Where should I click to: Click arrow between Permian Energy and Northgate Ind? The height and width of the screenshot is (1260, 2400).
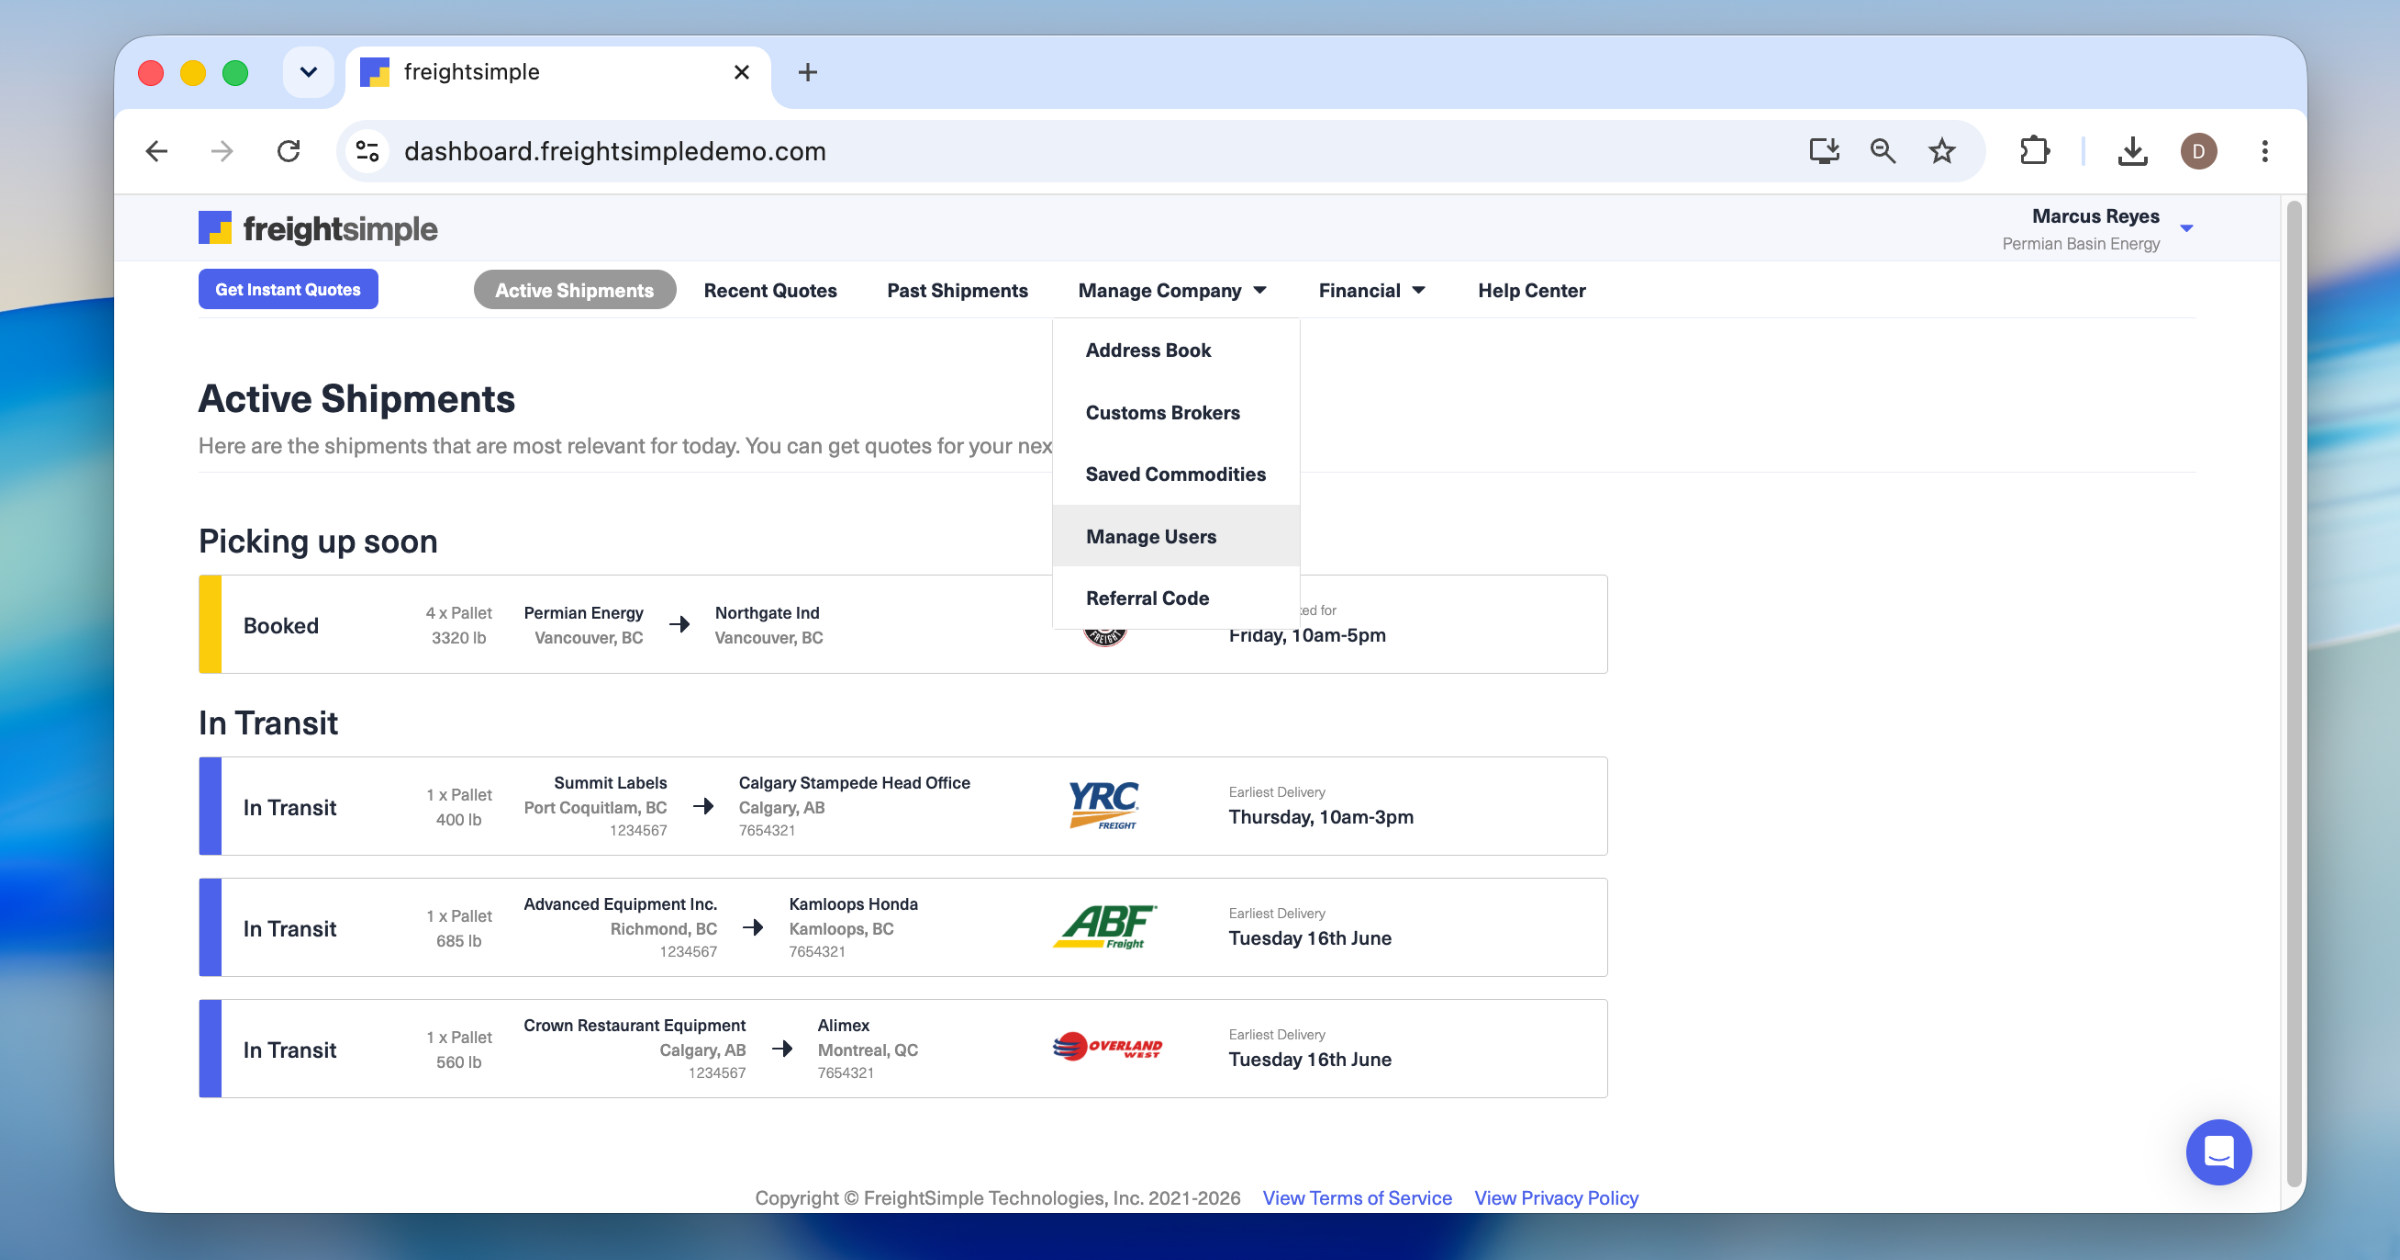click(680, 625)
